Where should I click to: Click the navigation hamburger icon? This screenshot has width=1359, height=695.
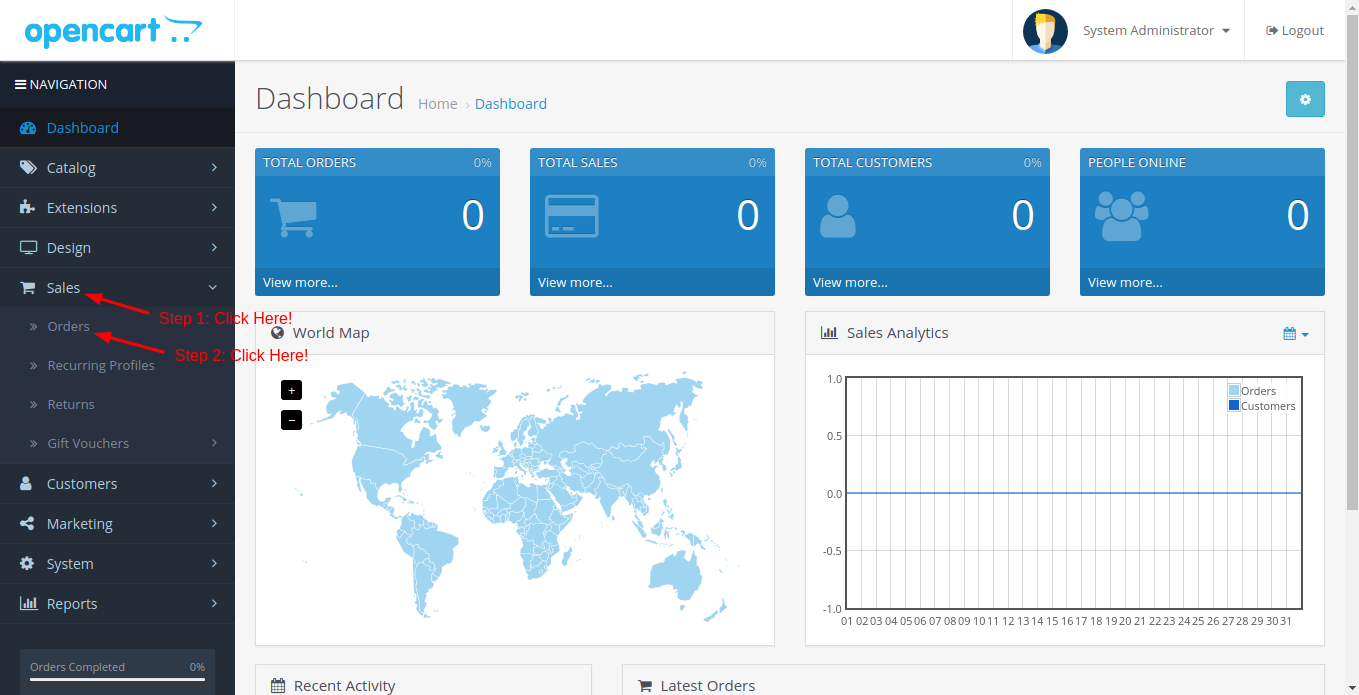point(20,85)
